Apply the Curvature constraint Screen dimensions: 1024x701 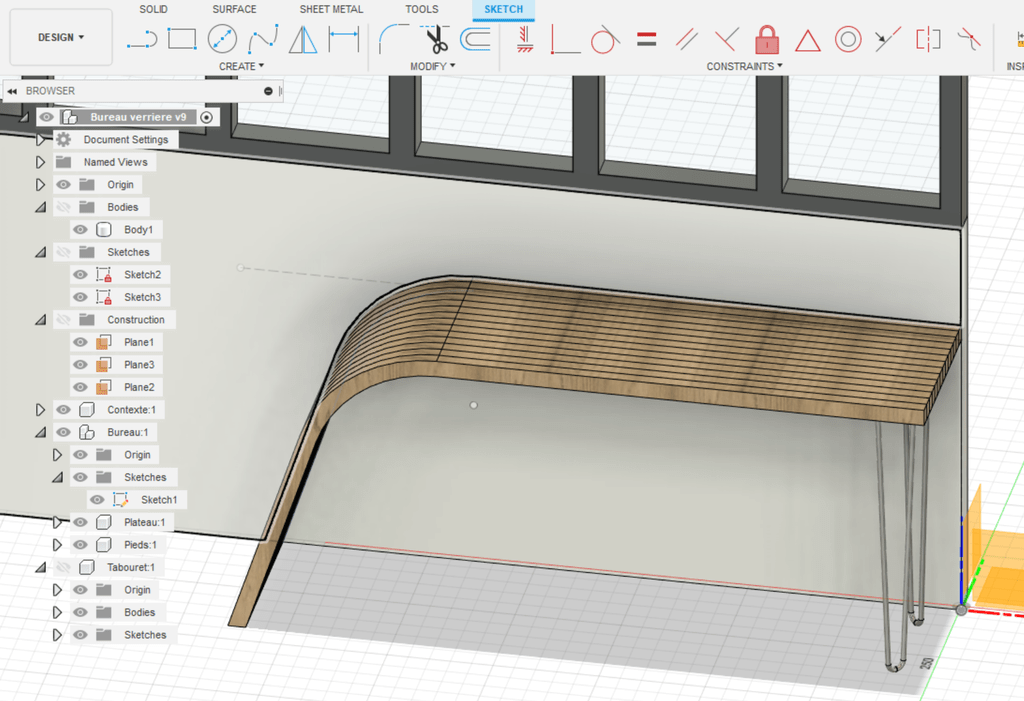[x=969, y=39]
